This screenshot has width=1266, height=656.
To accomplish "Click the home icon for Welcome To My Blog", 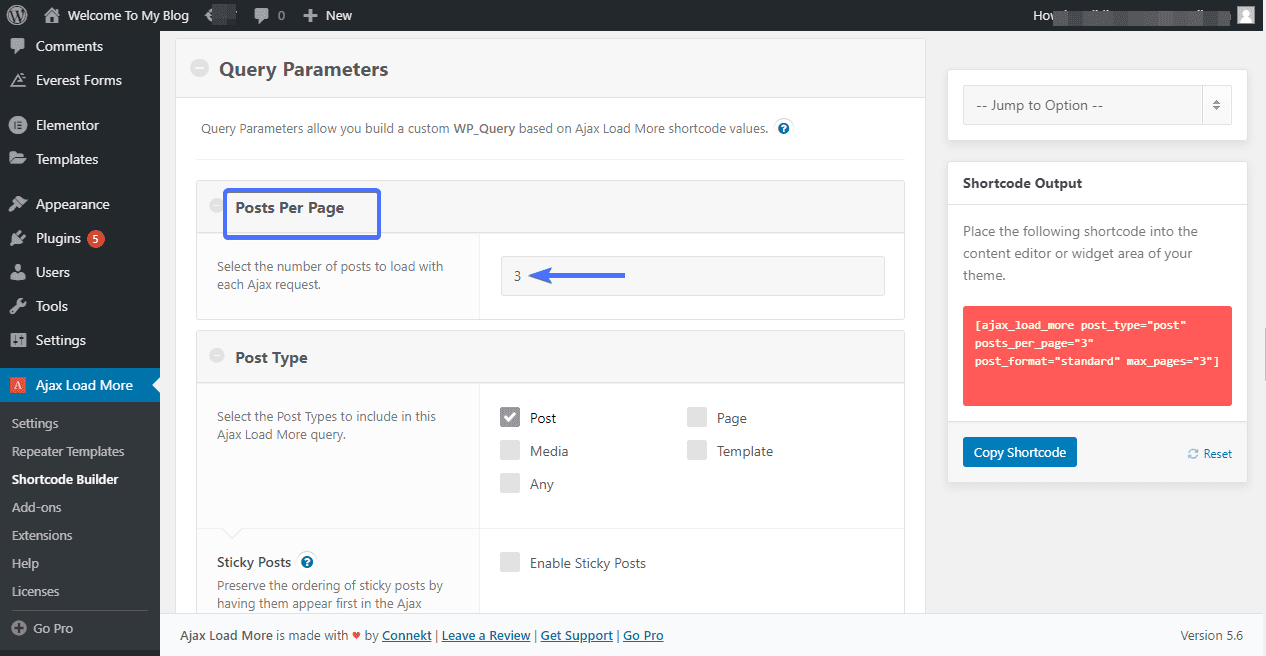I will [52, 15].
